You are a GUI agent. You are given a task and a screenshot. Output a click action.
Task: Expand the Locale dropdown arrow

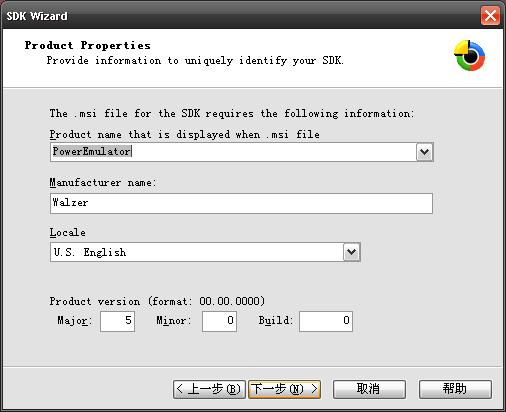point(352,252)
